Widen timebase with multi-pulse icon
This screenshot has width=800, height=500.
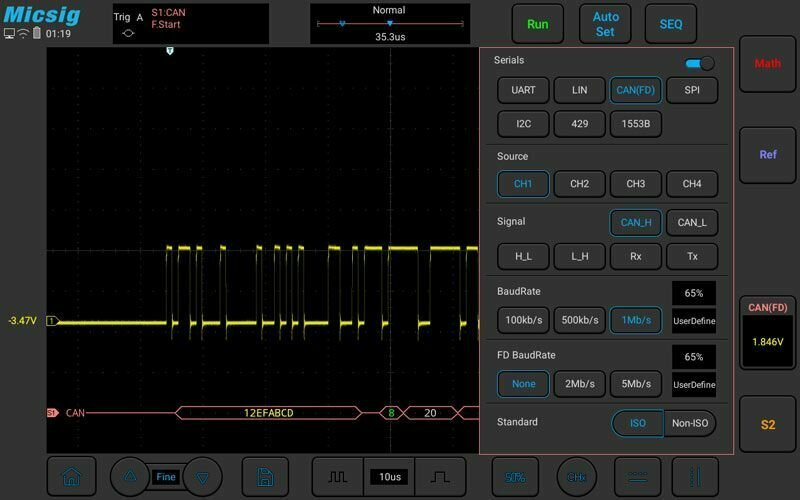pyautogui.click(x=338, y=477)
